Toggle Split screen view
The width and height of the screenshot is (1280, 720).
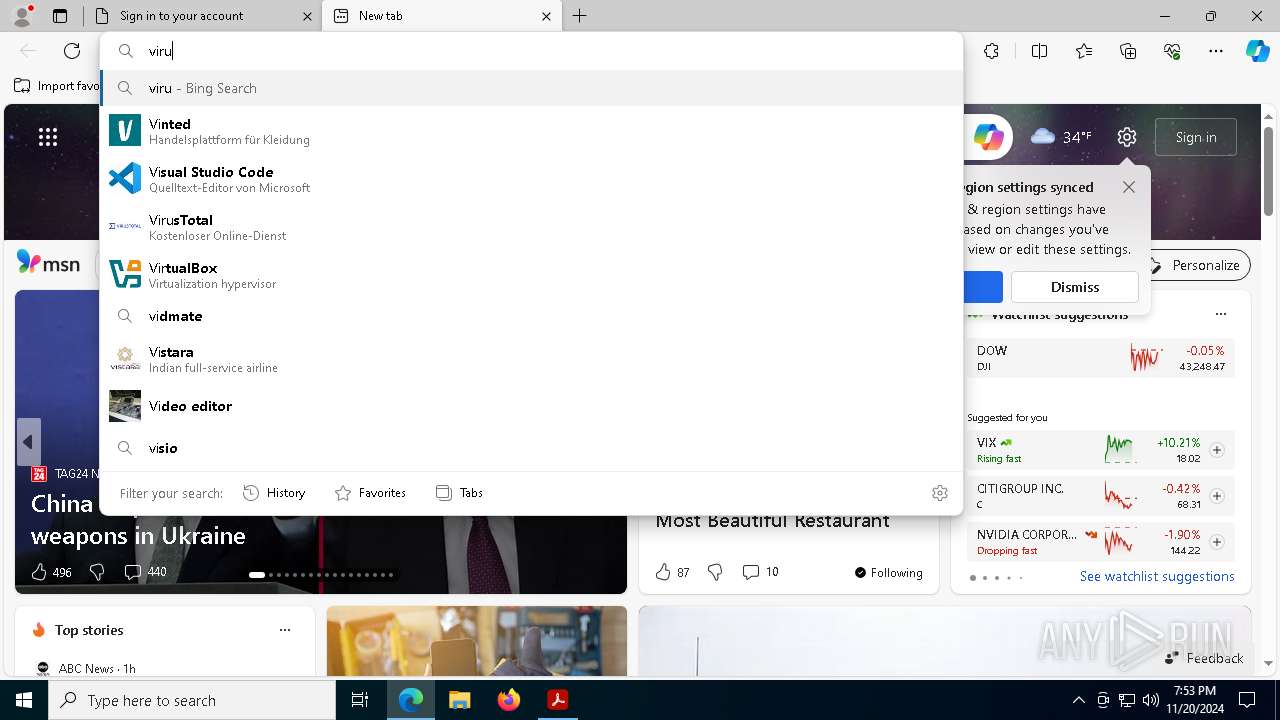click(1039, 51)
